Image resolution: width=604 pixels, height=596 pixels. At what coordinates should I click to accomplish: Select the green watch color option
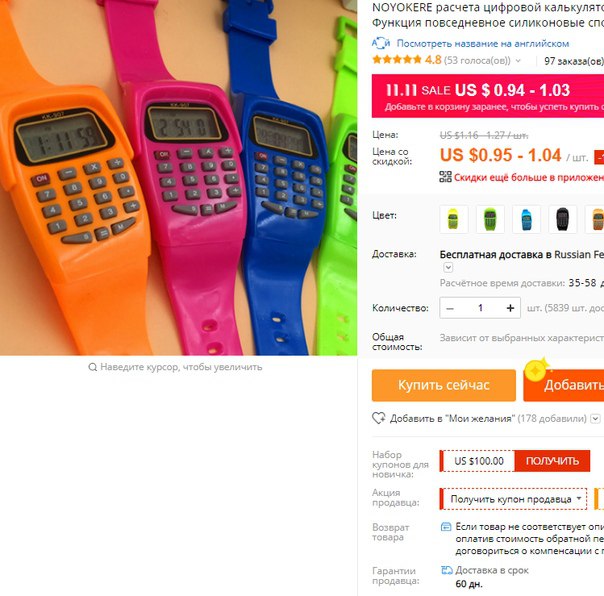[490, 219]
